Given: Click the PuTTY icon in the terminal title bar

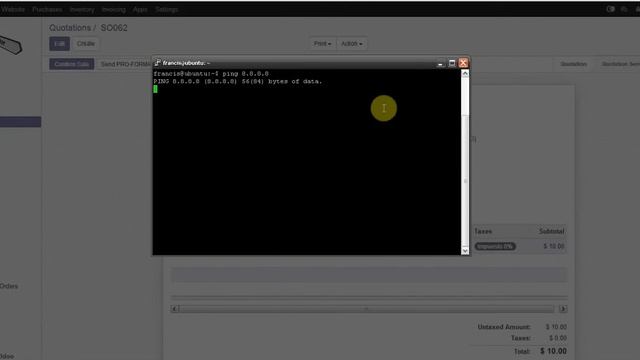Looking at the screenshot, I should pyautogui.click(x=157, y=63).
